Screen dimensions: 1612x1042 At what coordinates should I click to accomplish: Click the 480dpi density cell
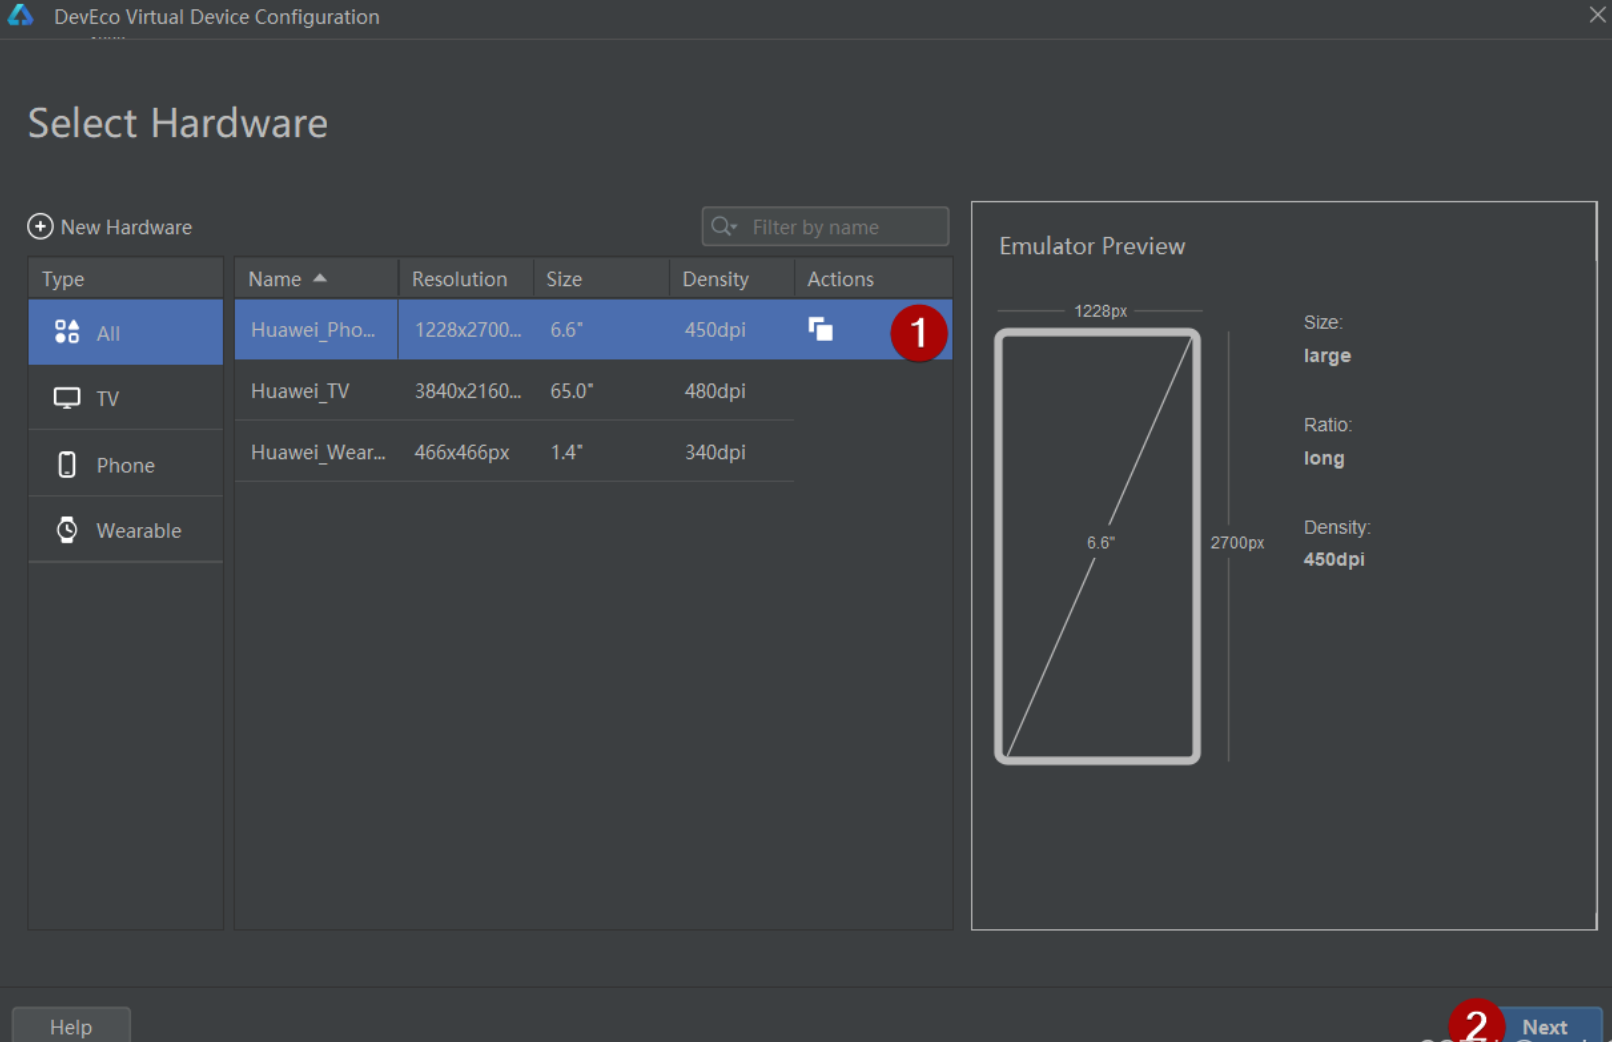pyautogui.click(x=715, y=391)
